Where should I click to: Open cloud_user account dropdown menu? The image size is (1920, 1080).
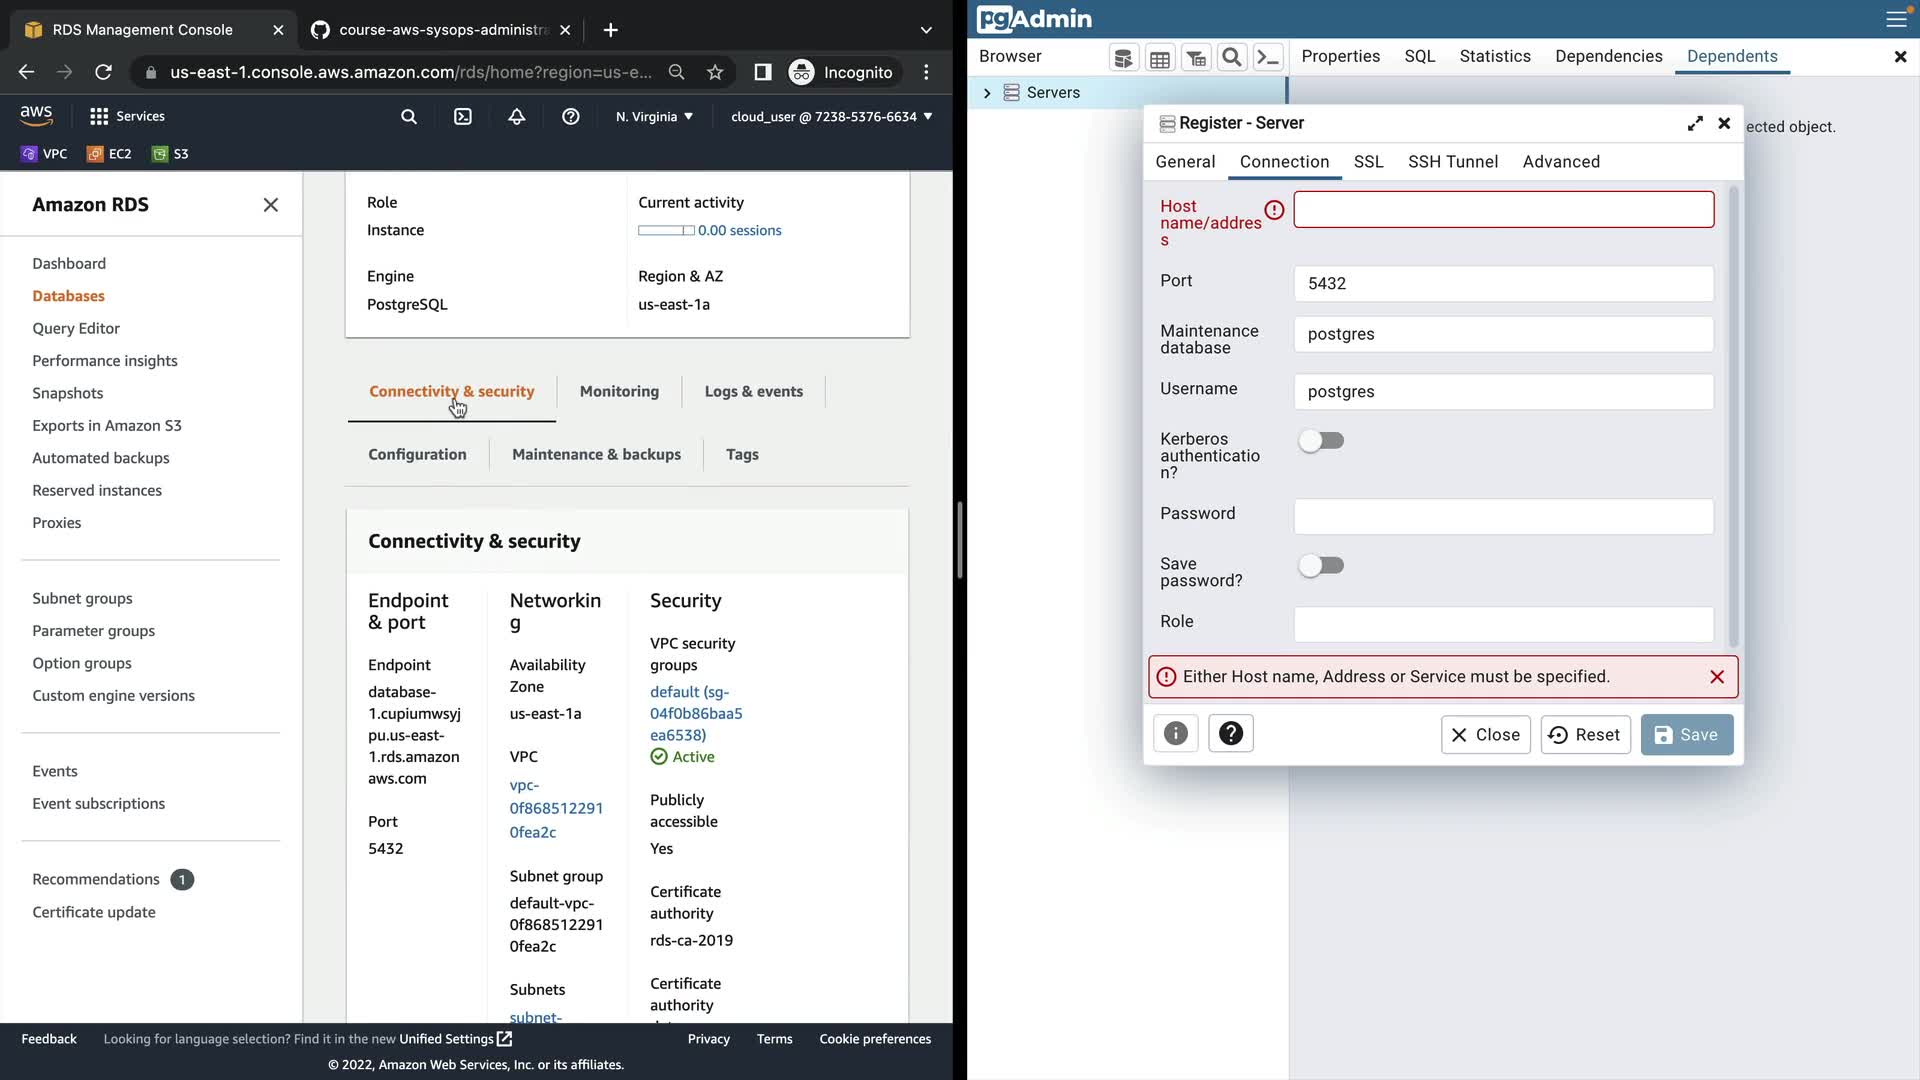[x=831, y=117]
